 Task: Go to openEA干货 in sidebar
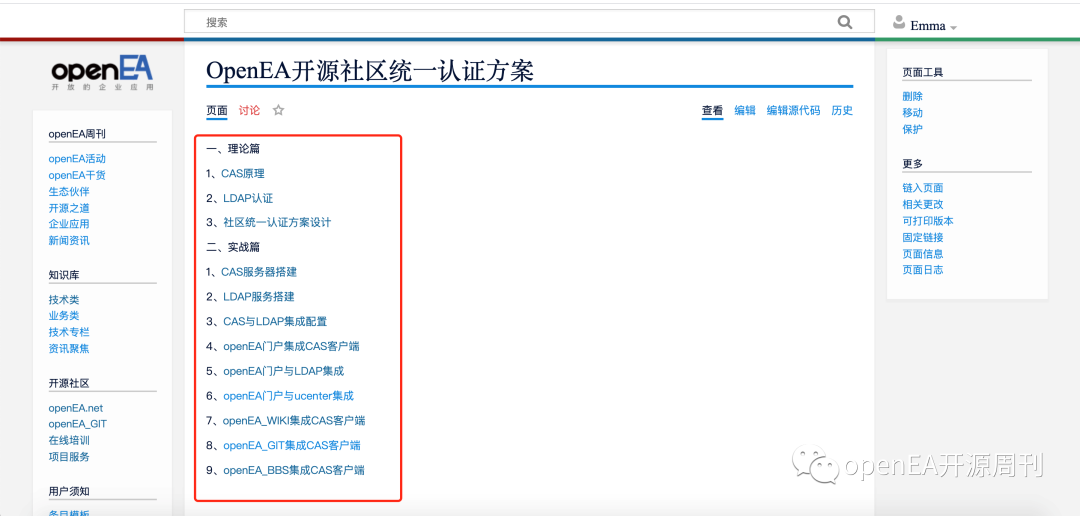pyautogui.click(x=77, y=176)
